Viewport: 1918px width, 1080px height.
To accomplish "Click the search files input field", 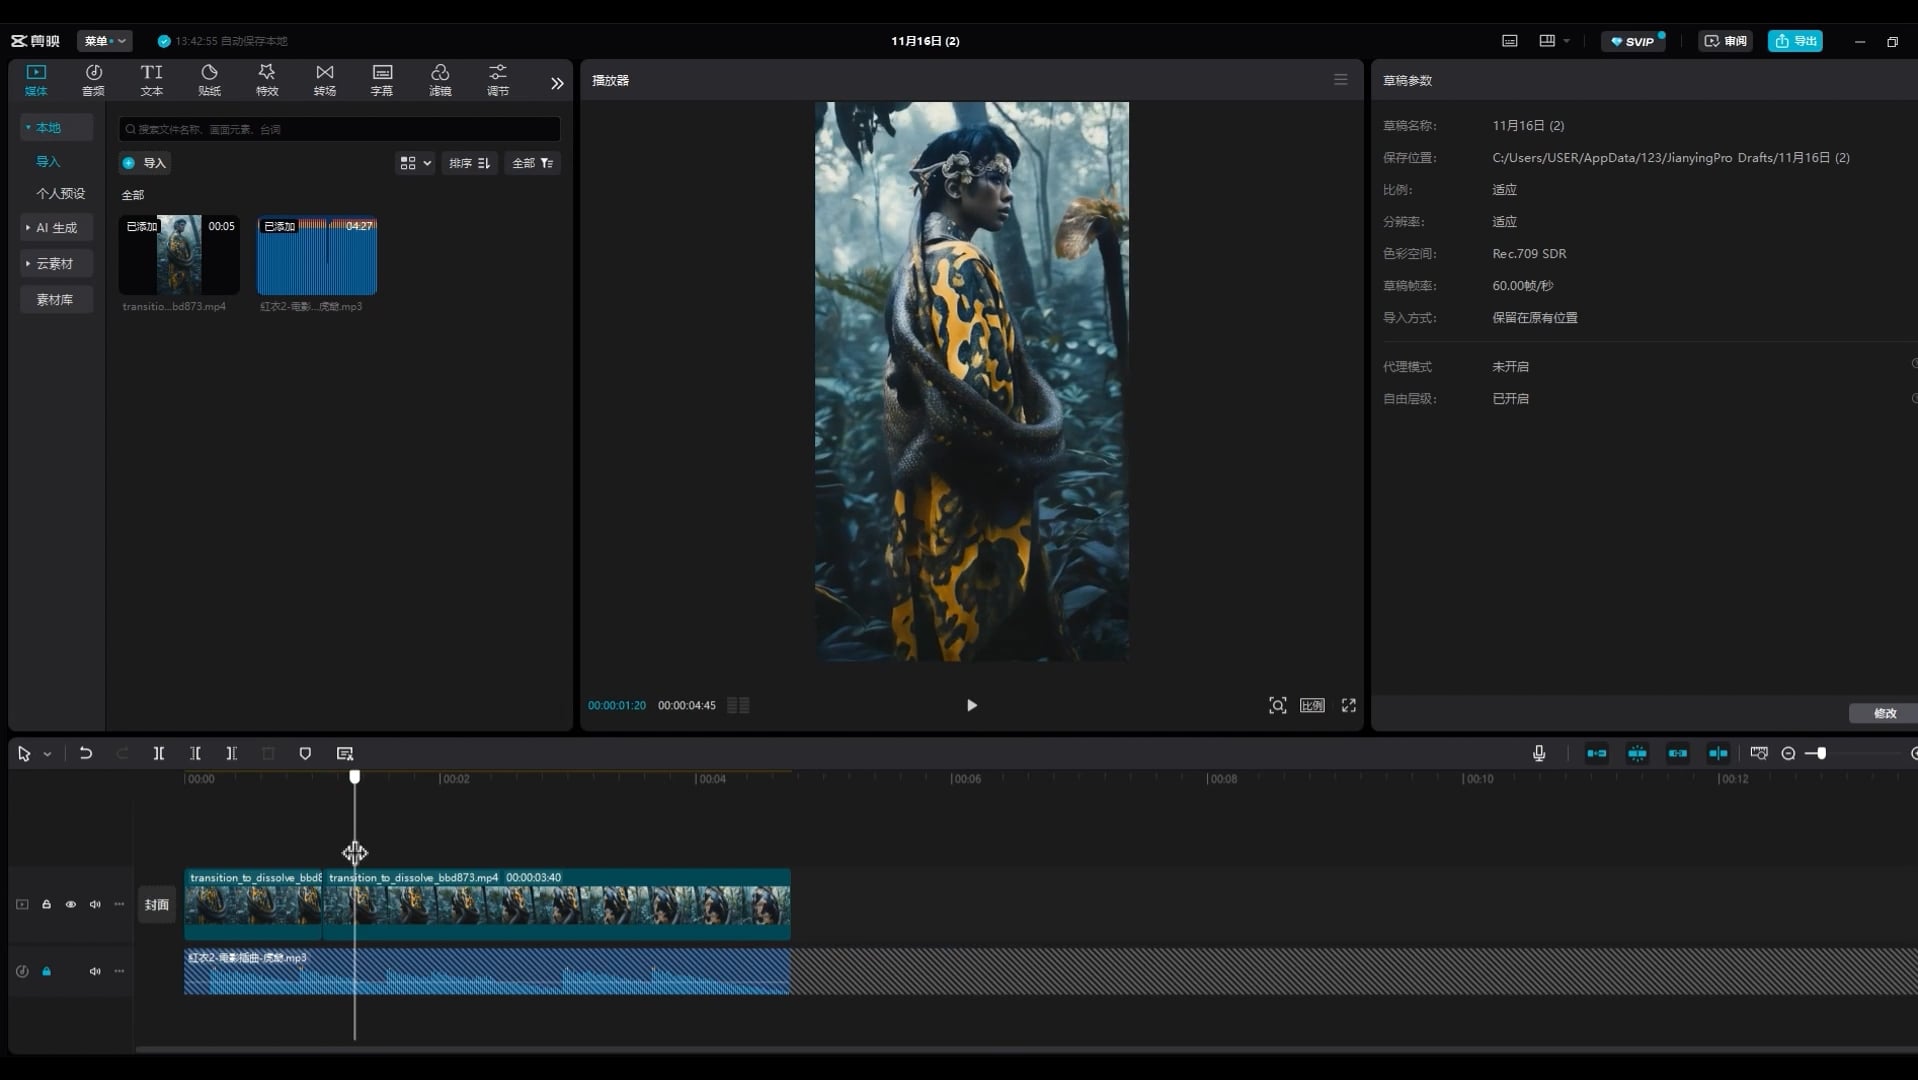I will 339,129.
